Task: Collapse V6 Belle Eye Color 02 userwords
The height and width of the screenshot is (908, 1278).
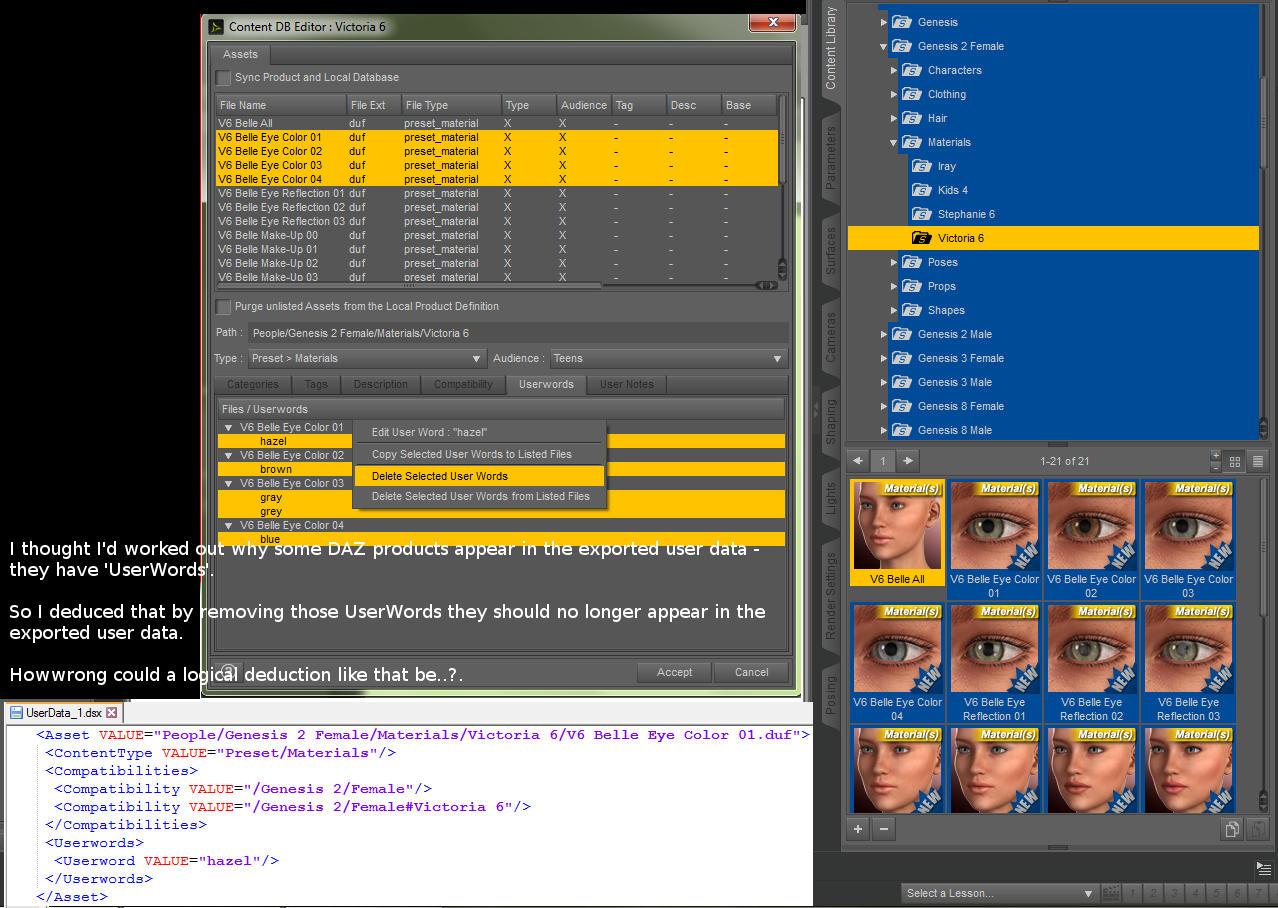Action: pos(228,455)
